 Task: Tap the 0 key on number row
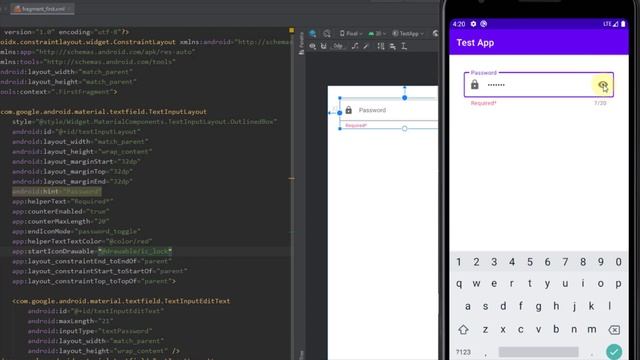click(618, 262)
